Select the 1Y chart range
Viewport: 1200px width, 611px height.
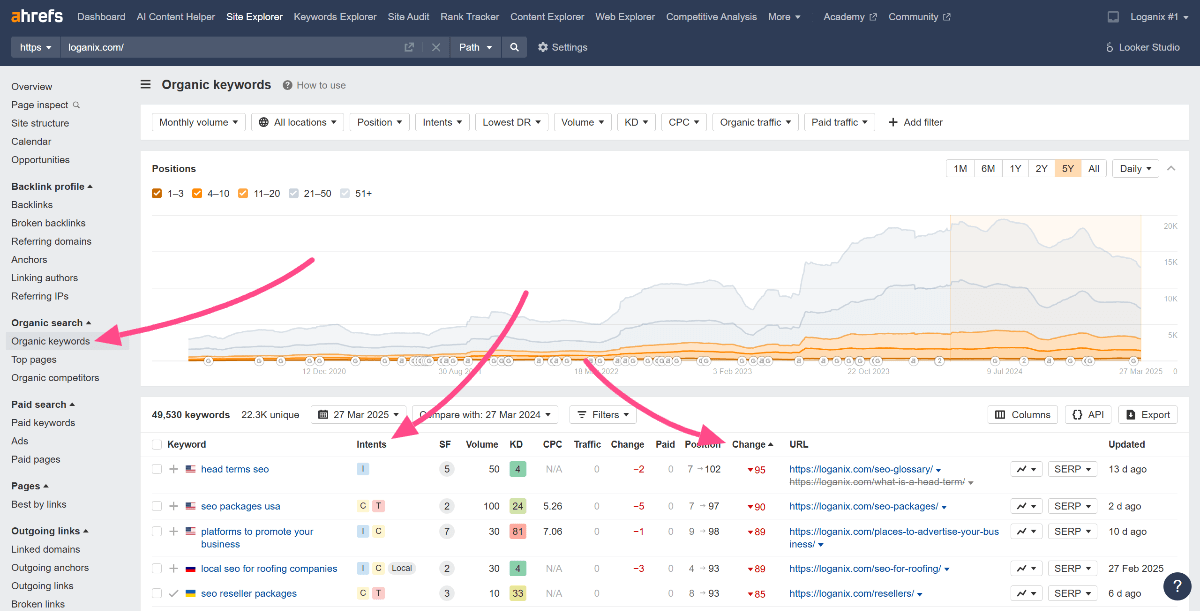click(x=1015, y=168)
